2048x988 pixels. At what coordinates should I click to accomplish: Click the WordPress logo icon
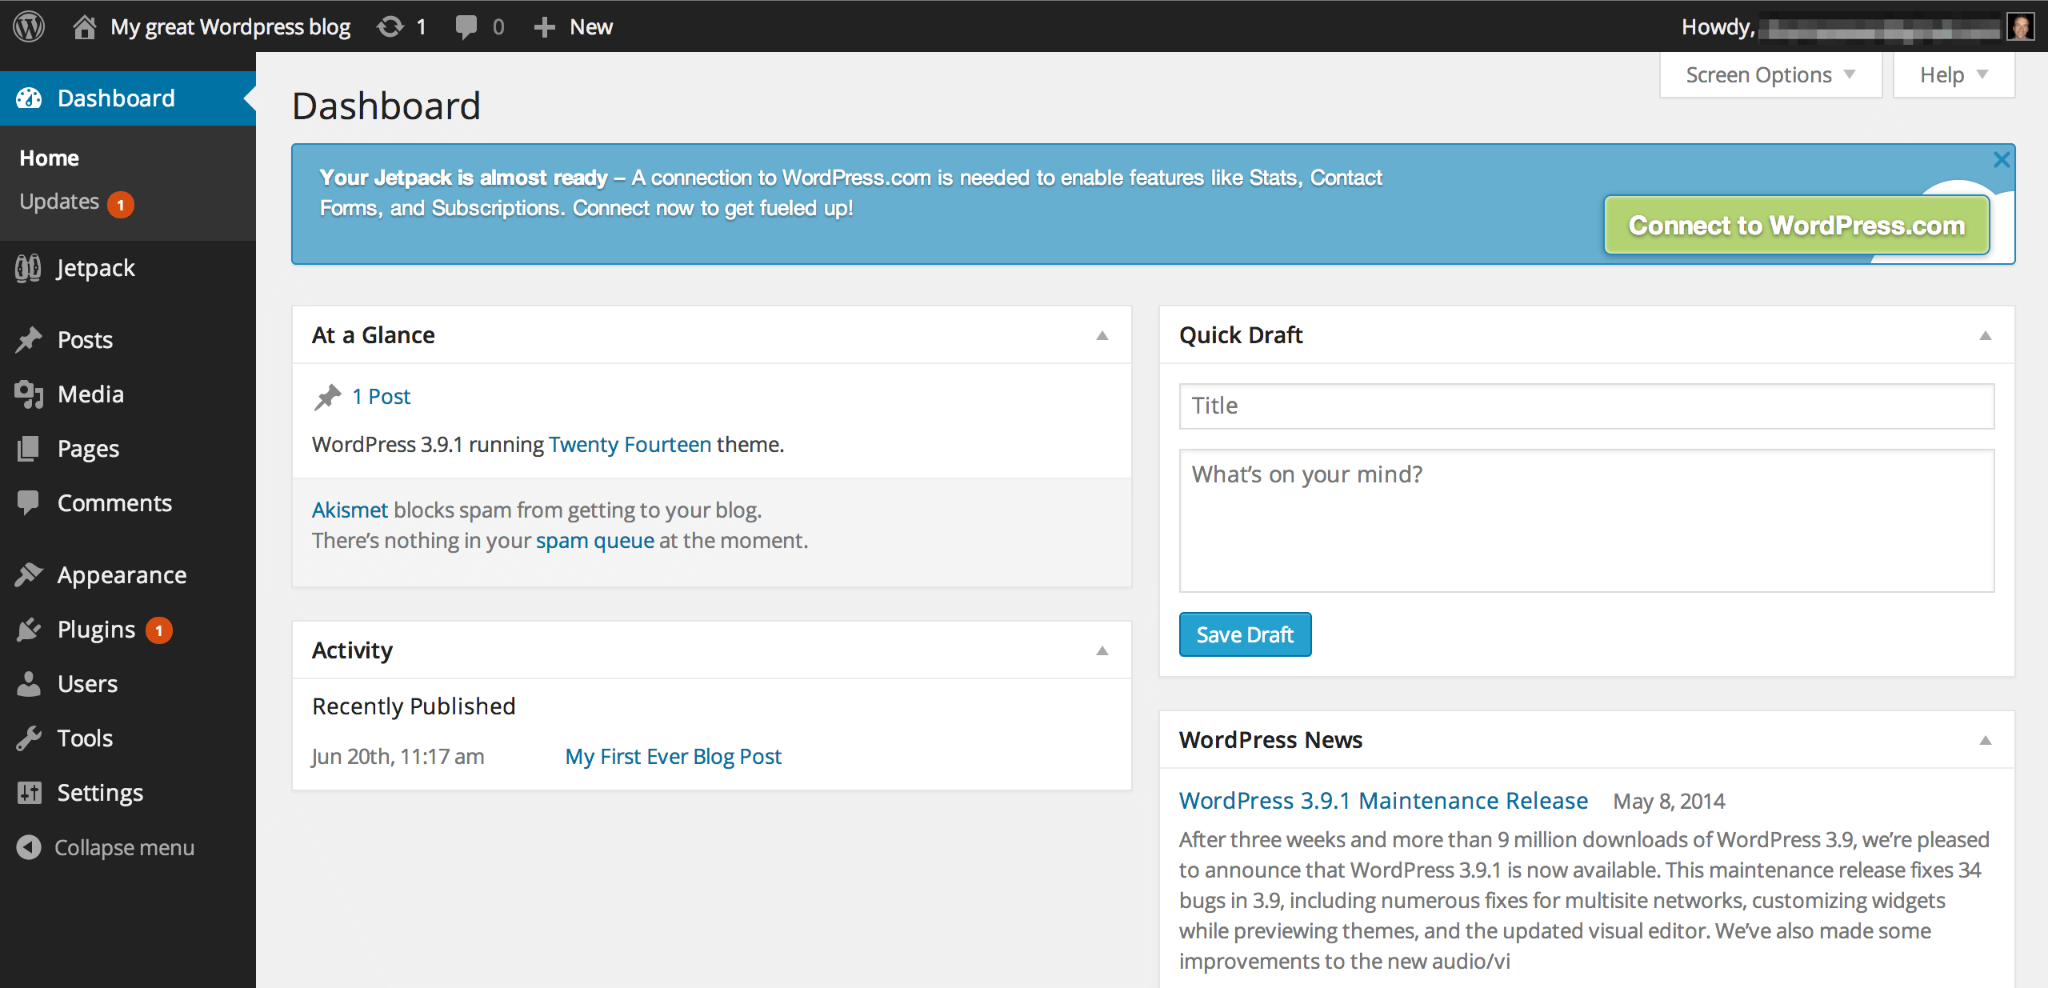coord(29,27)
